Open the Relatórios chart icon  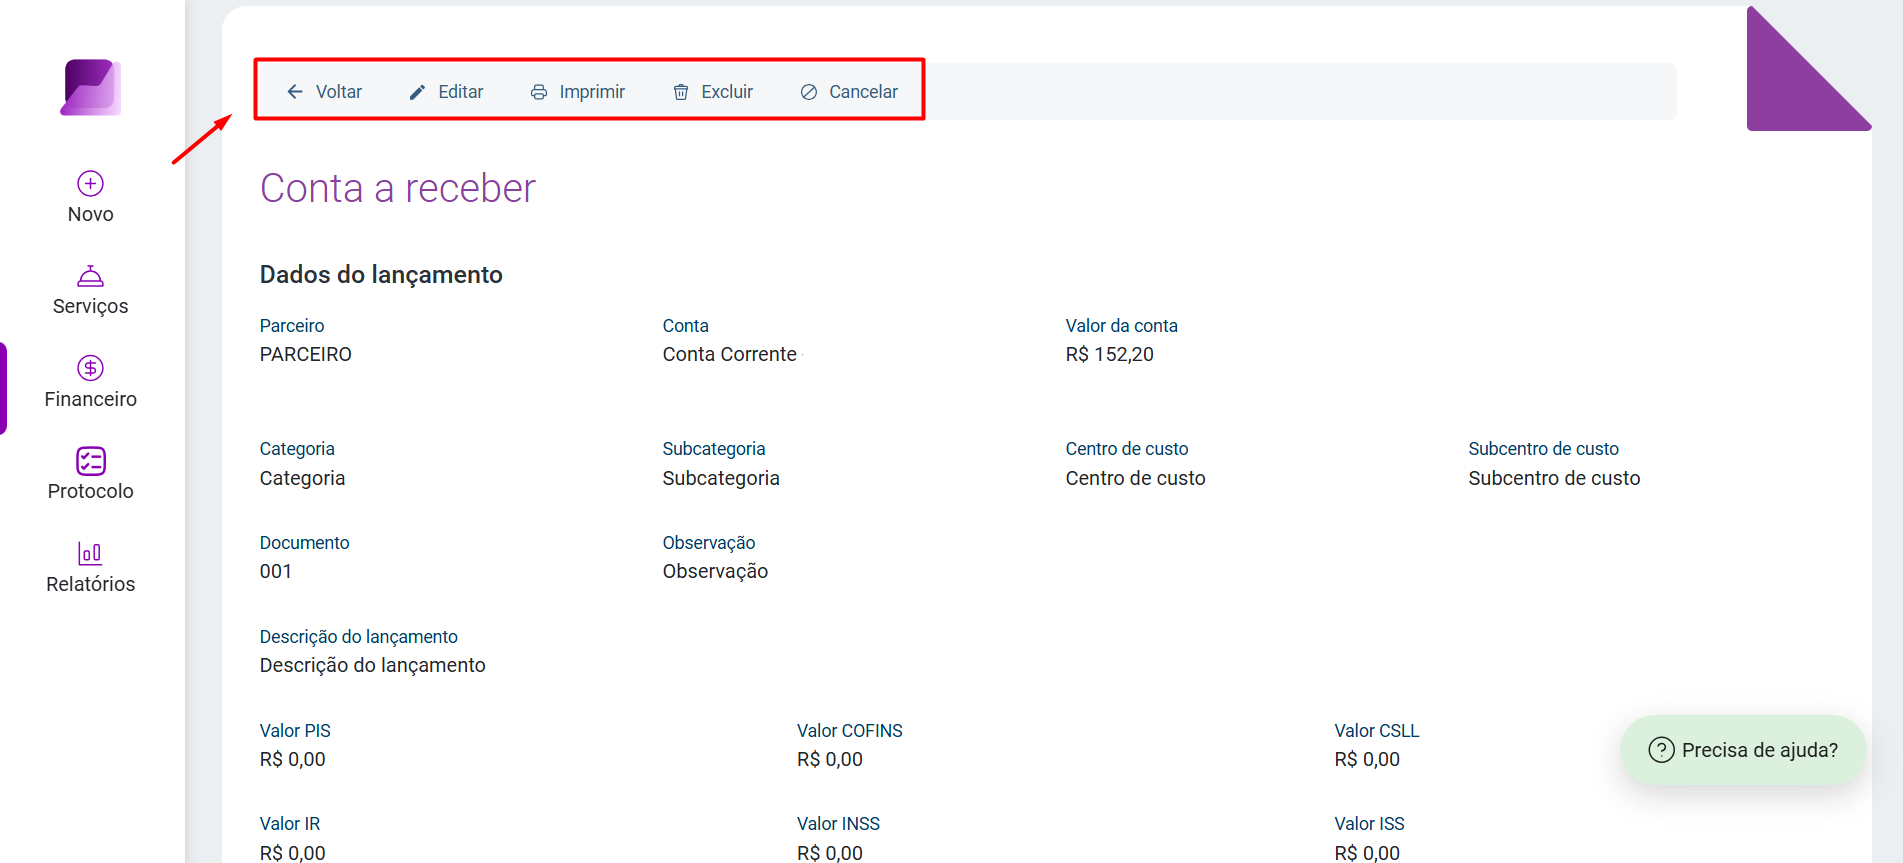[91, 553]
